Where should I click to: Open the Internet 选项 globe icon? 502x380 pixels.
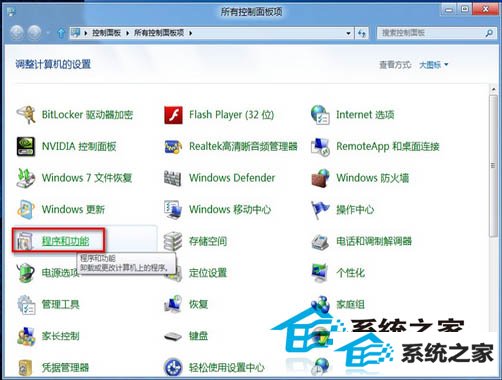tap(320, 115)
